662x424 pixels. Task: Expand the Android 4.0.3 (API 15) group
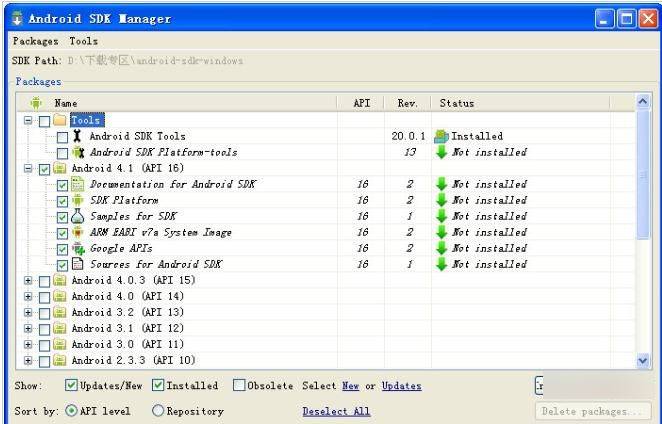click(x=28, y=280)
